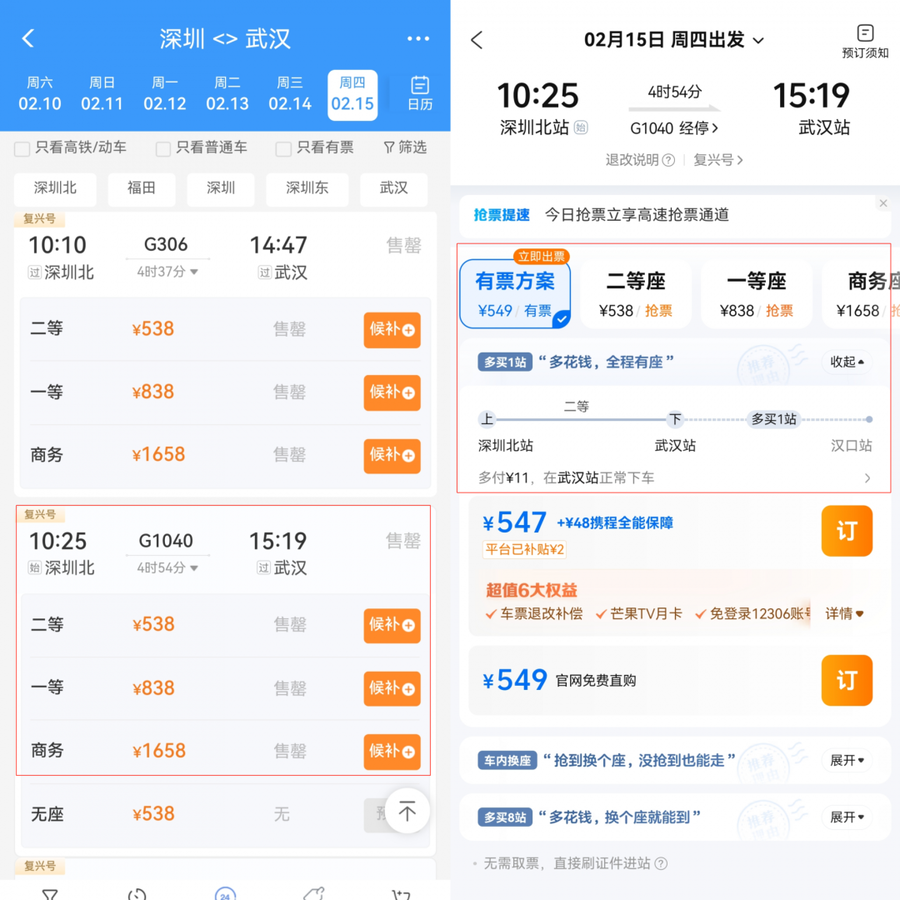Switch to the 一等座 ¥838 tab
Image resolution: width=900 pixels, height=900 pixels.
coord(756,293)
